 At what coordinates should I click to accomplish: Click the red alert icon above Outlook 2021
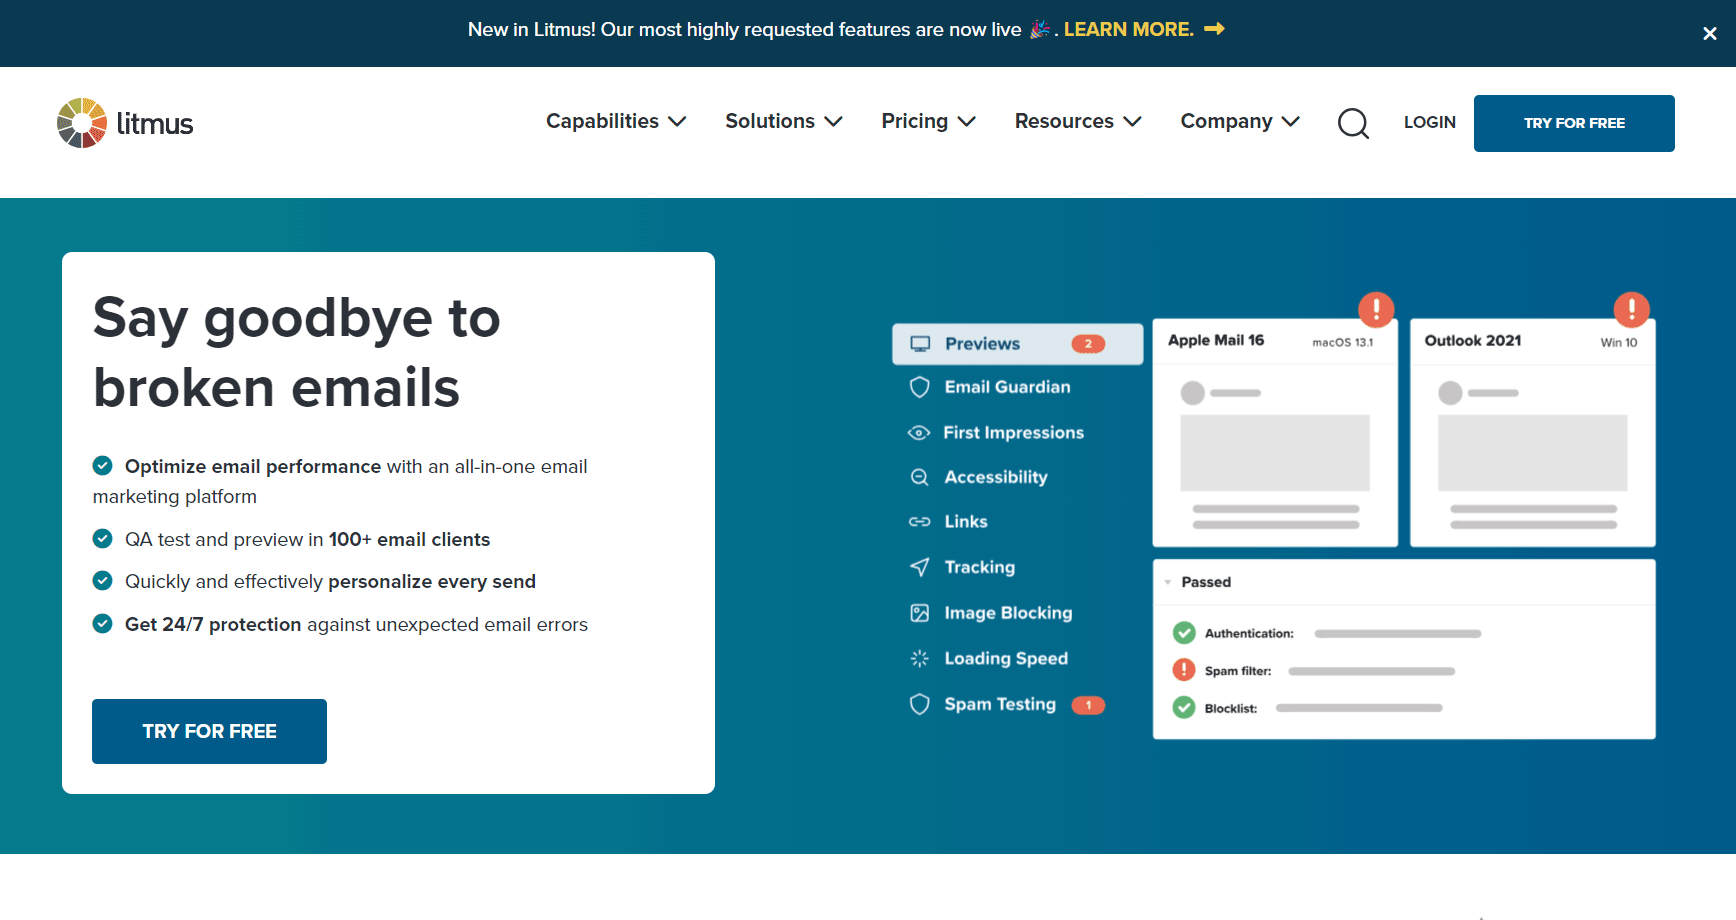[x=1632, y=309]
